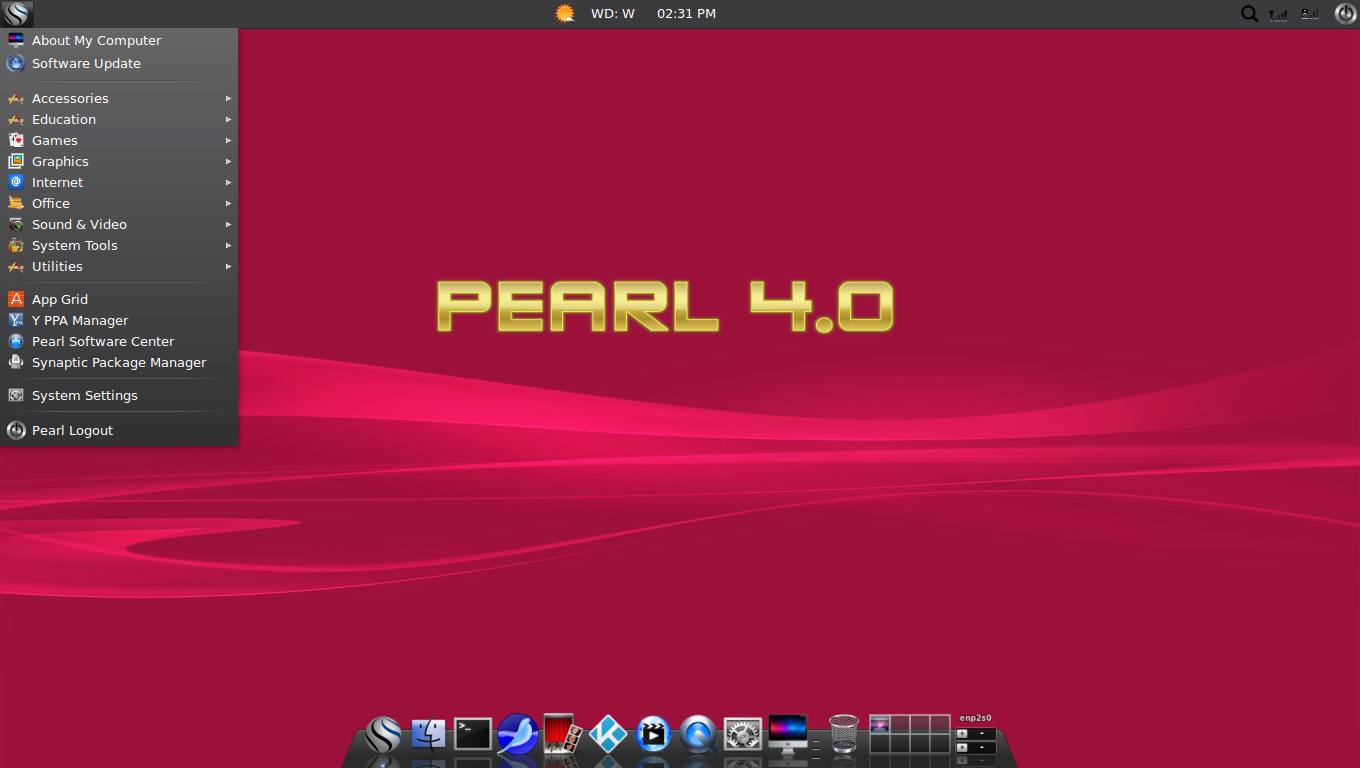Open the network signal strength indicator
Image resolution: width=1360 pixels, height=768 pixels.
tap(1278, 14)
